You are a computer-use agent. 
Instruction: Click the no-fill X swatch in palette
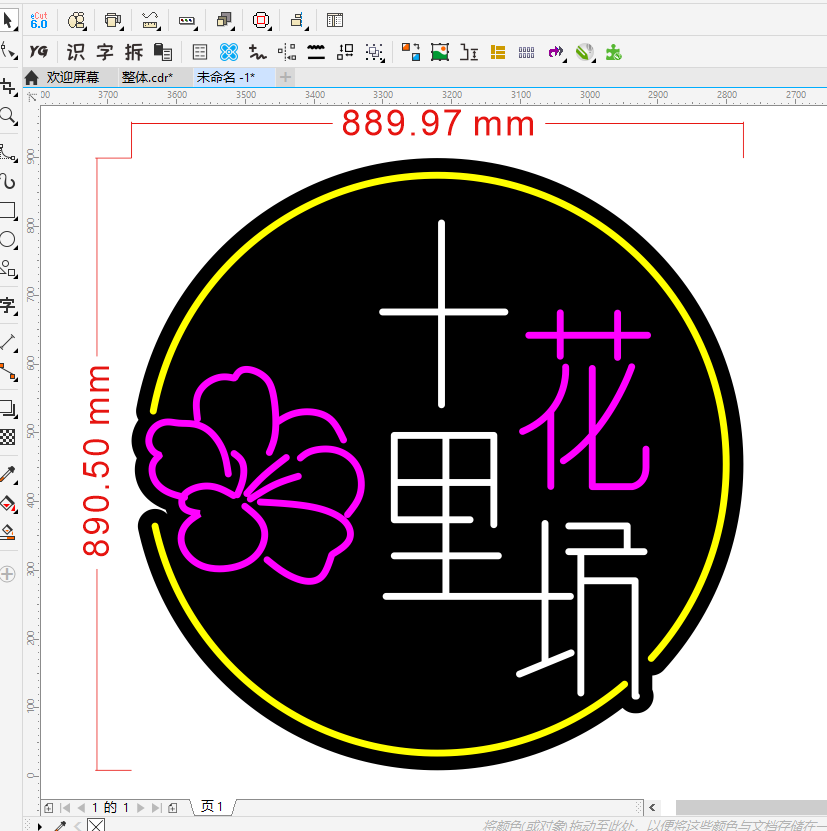pos(96,825)
